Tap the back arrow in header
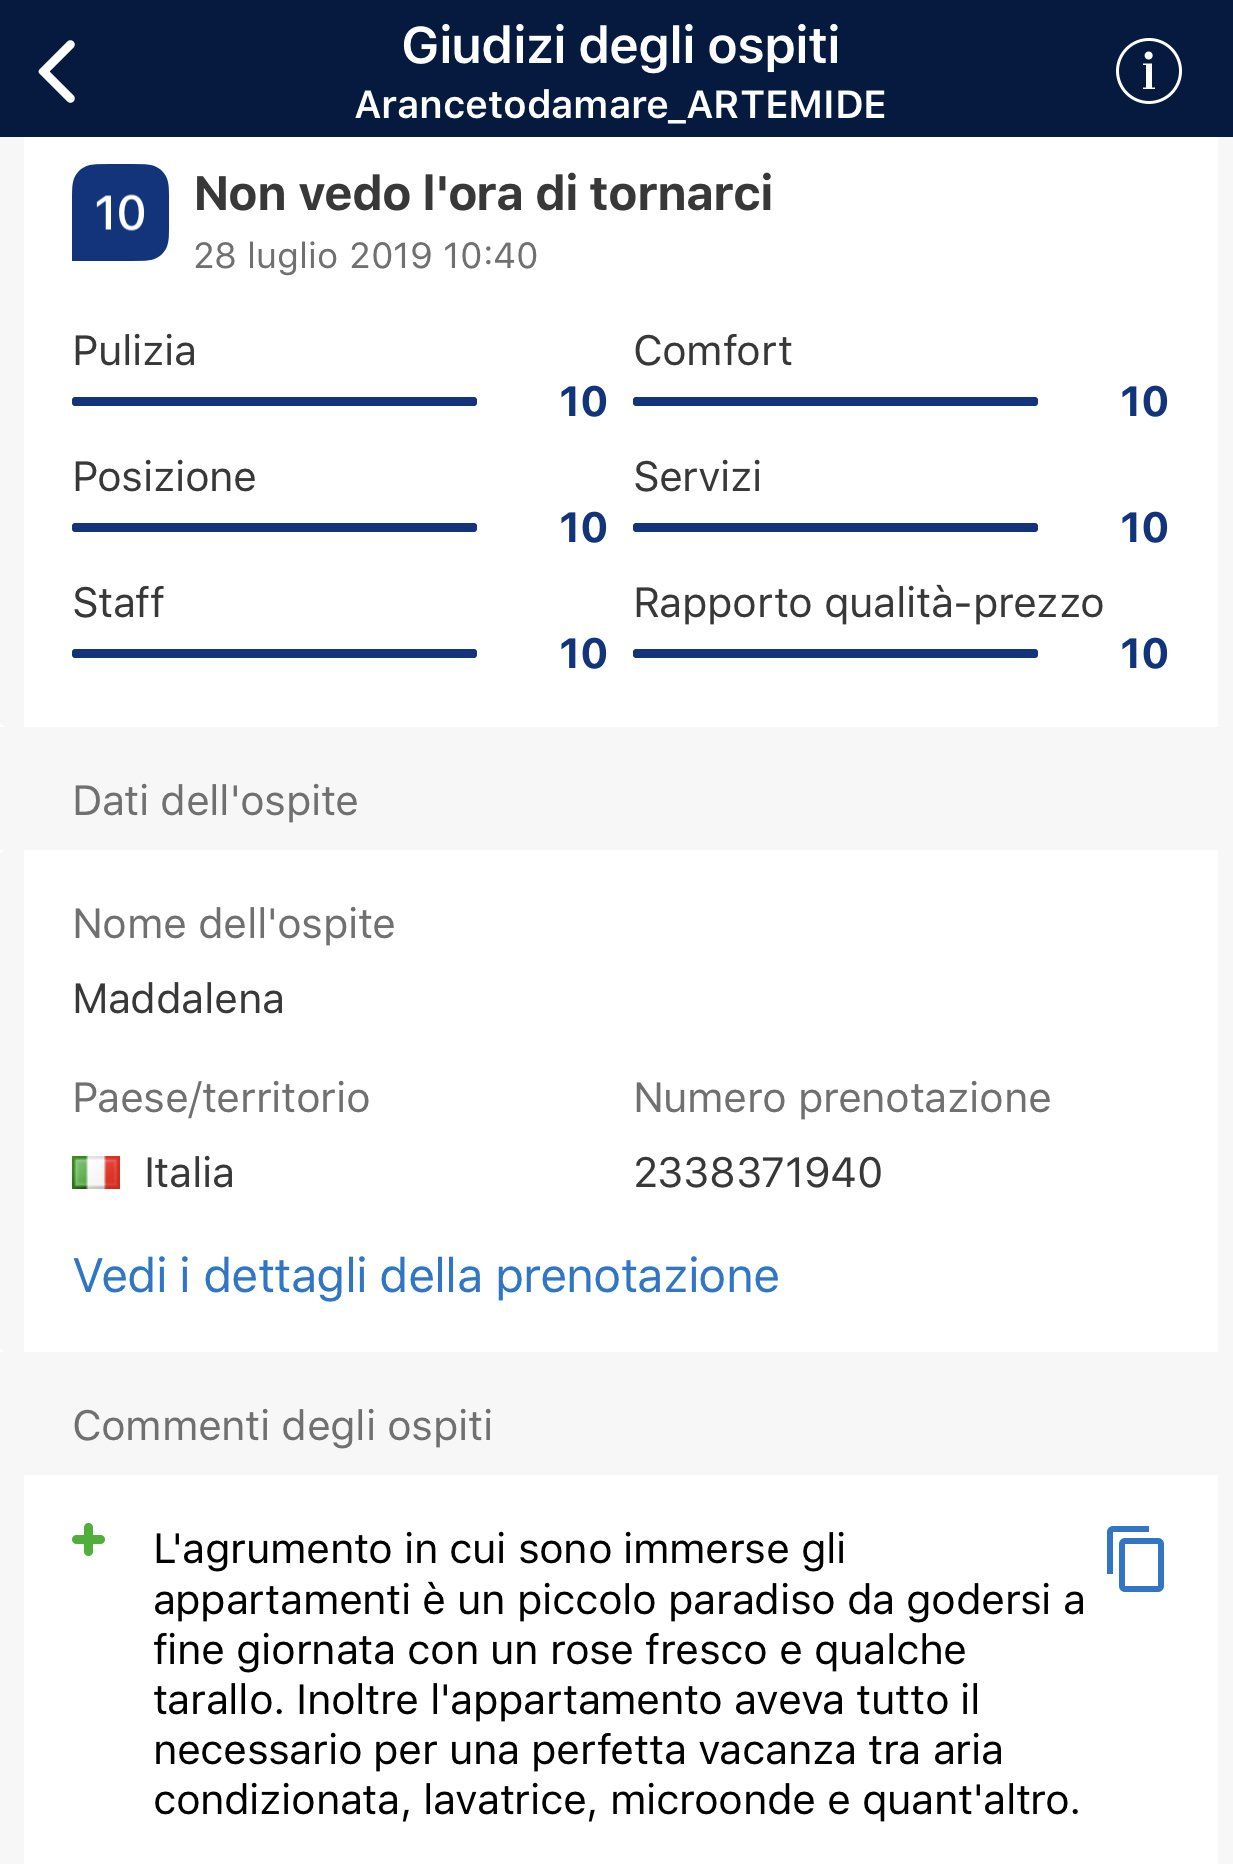Viewport: 1233px width, 1864px height. [x=57, y=71]
